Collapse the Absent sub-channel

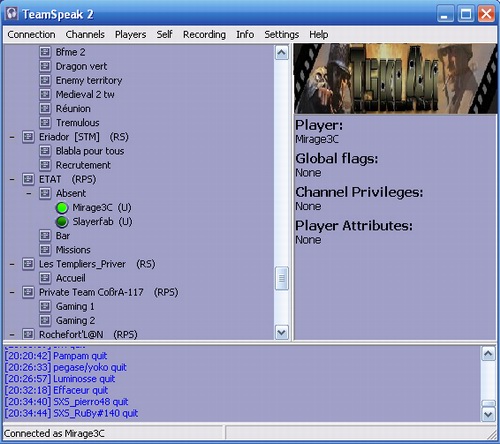[29, 193]
